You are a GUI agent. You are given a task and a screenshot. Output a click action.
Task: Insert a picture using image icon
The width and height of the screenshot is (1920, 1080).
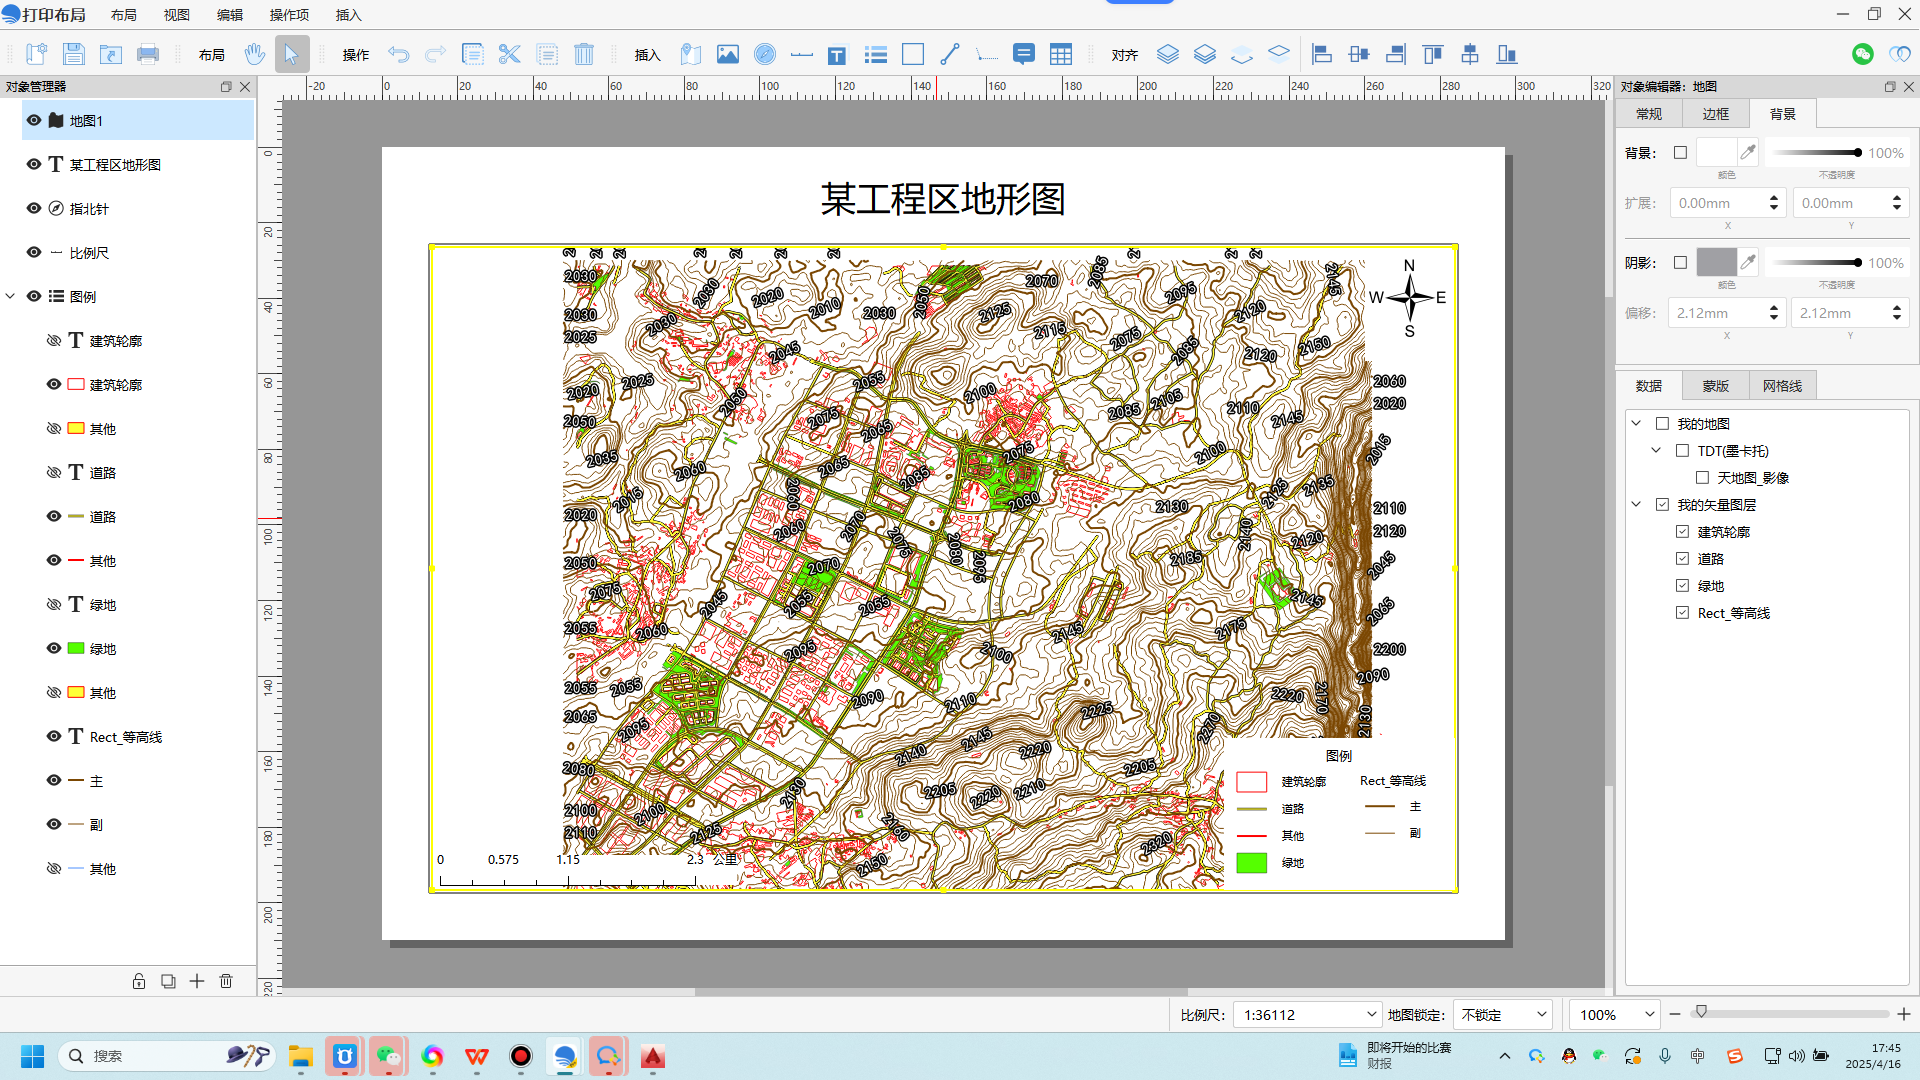coord(728,54)
